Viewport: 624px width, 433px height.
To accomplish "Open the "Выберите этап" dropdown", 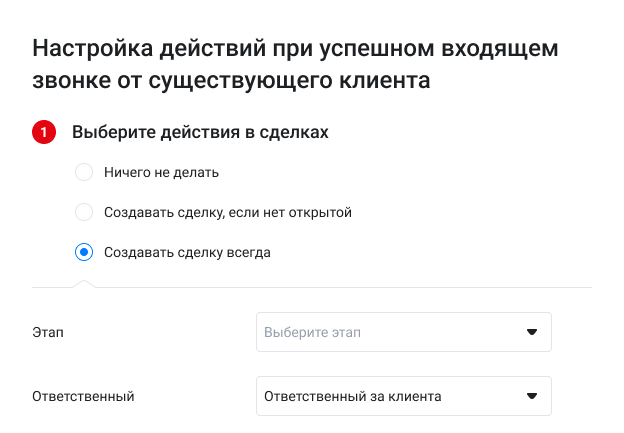I will [x=403, y=332].
